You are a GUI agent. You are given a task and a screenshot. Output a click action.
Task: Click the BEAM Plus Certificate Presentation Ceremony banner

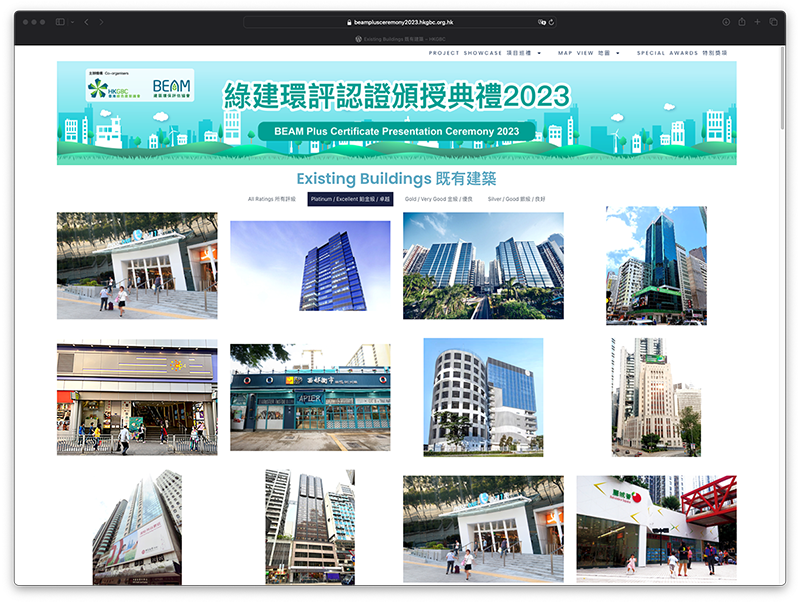point(396,113)
